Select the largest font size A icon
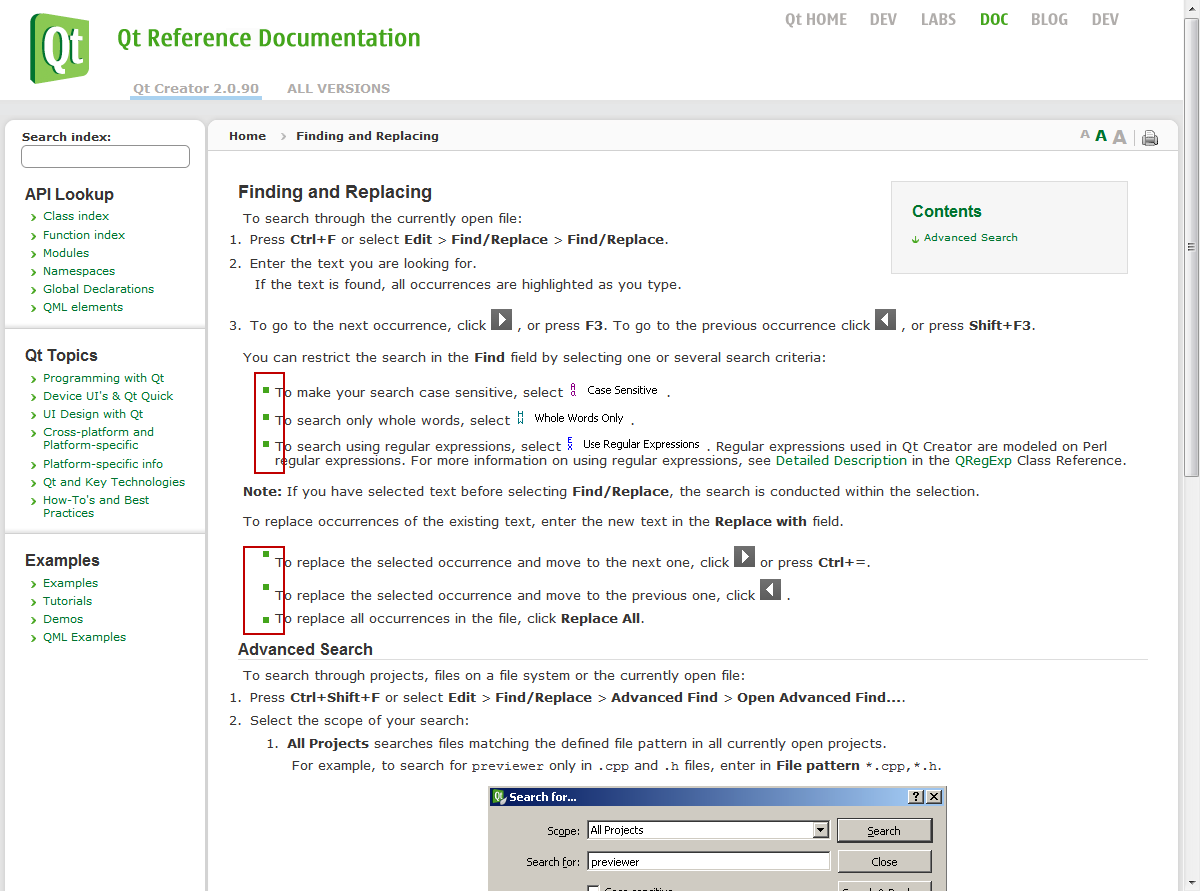Viewport: 1200px width, 891px height. (1119, 137)
